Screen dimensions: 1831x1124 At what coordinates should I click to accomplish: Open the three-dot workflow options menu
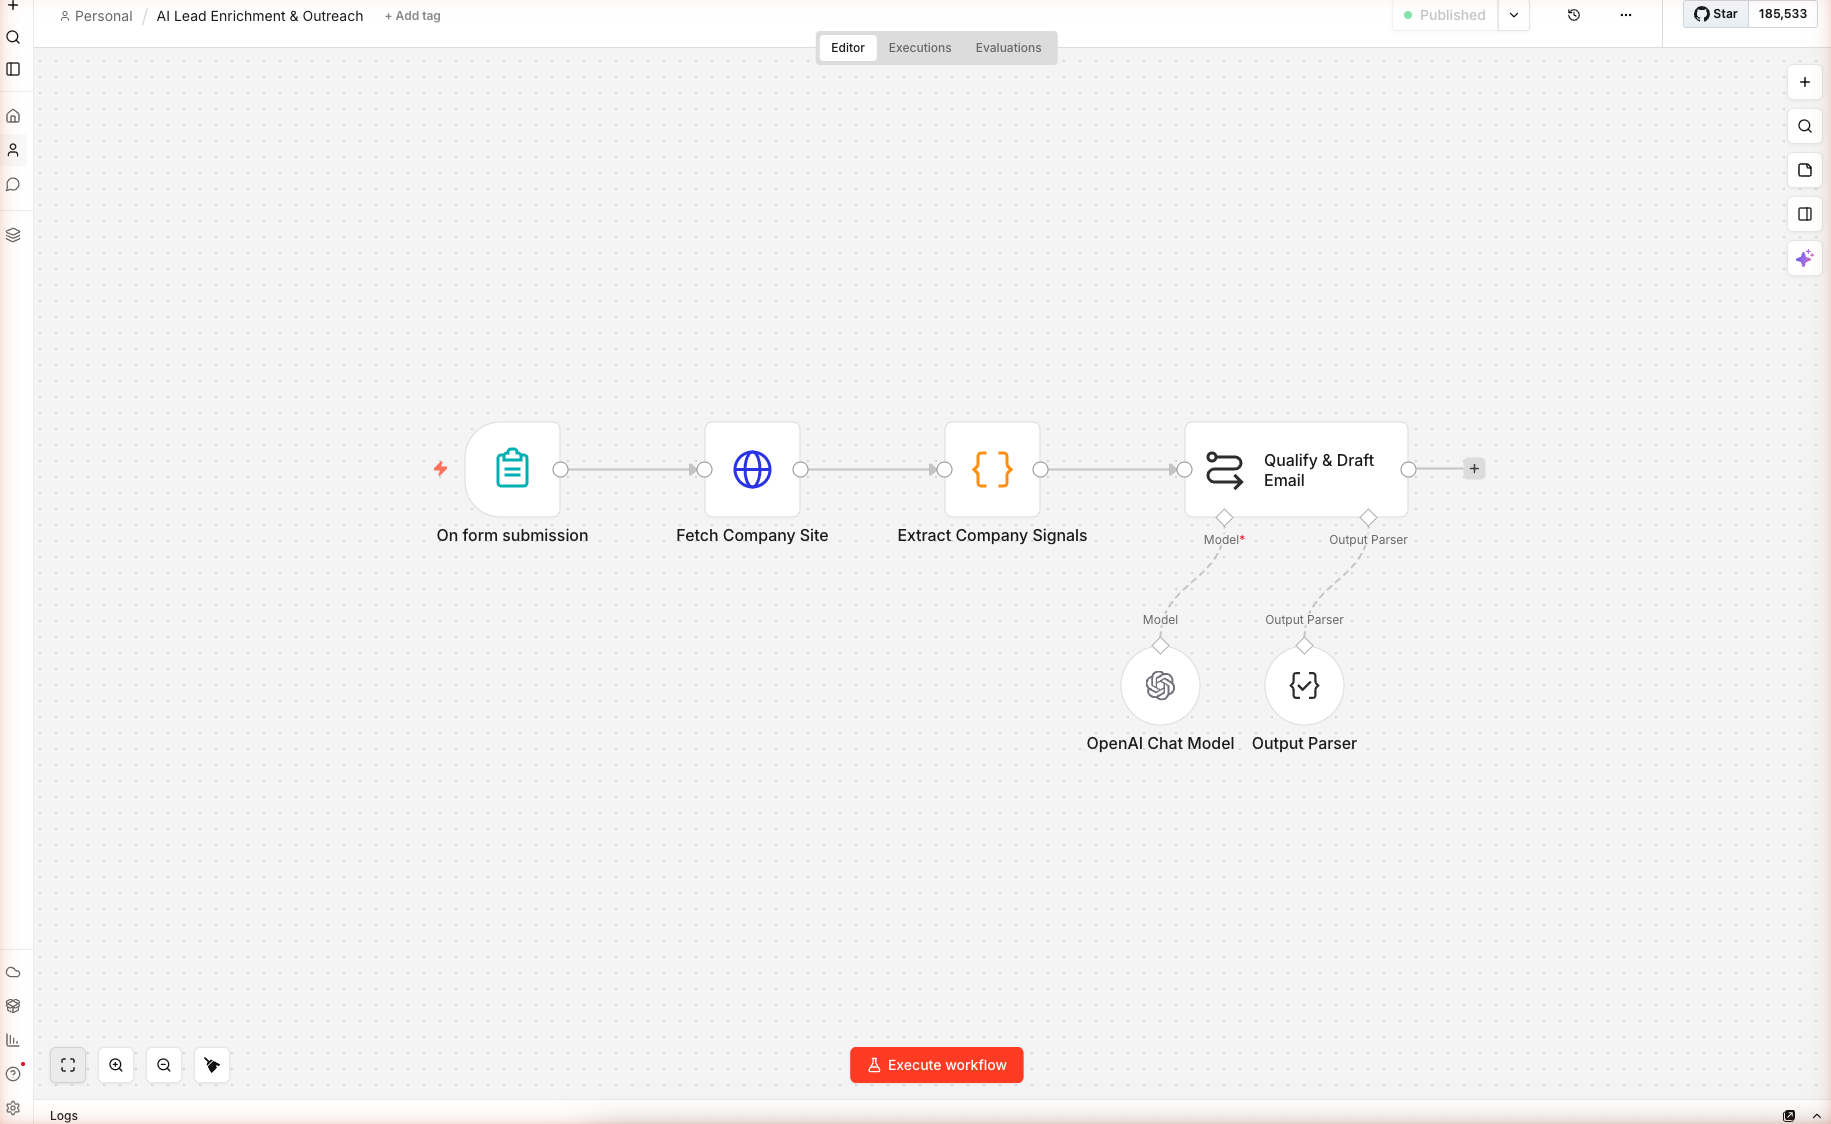click(x=1625, y=15)
